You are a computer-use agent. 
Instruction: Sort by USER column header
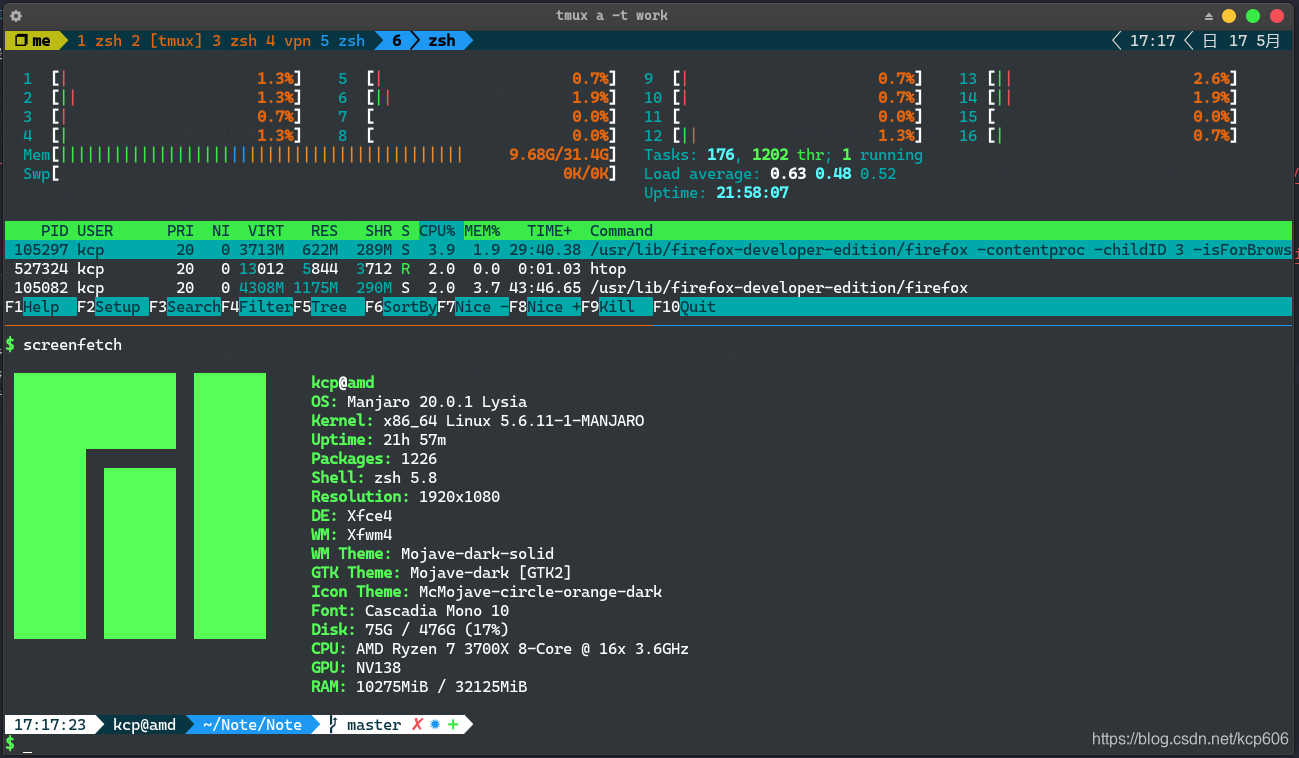pyautogui.click(x=95, y=231)
